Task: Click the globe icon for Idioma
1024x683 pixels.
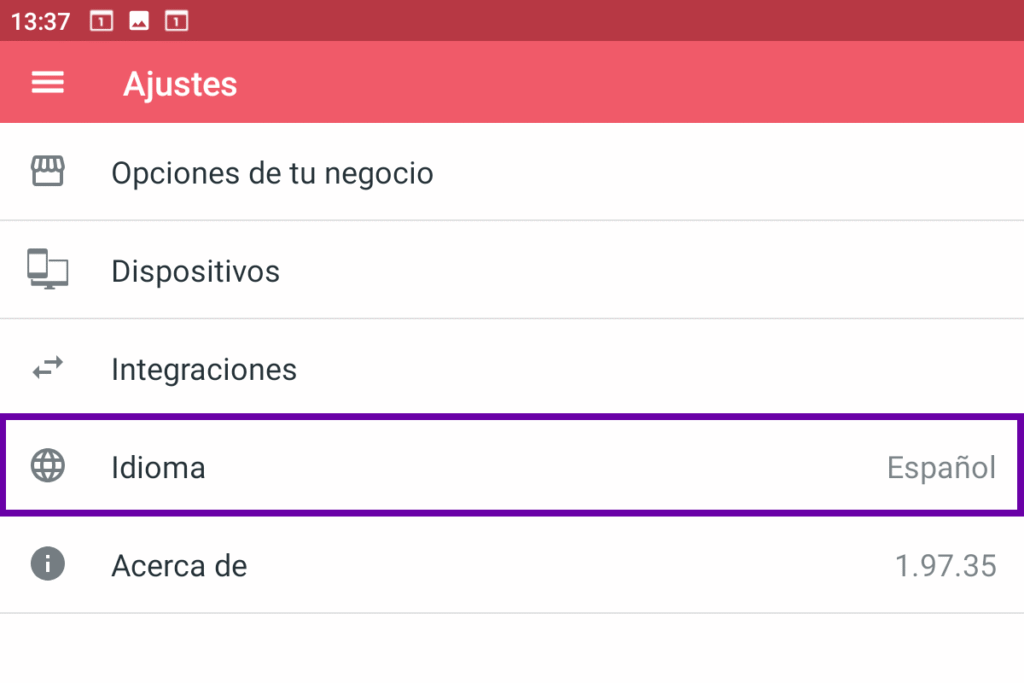Action: pyautogui.click(x=47, y=466)
